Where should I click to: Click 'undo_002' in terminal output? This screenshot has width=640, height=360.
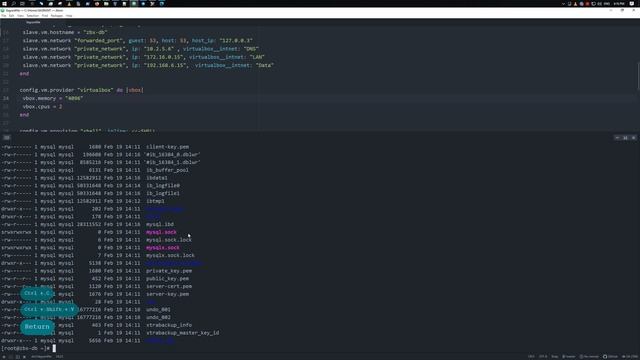tap(158, 317)
